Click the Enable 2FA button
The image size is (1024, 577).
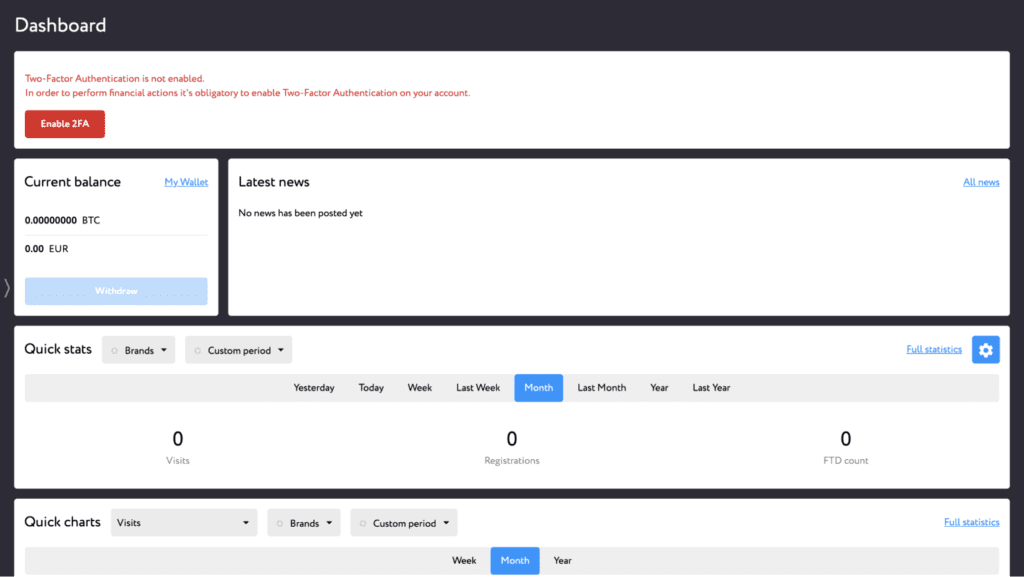point(64,124)
